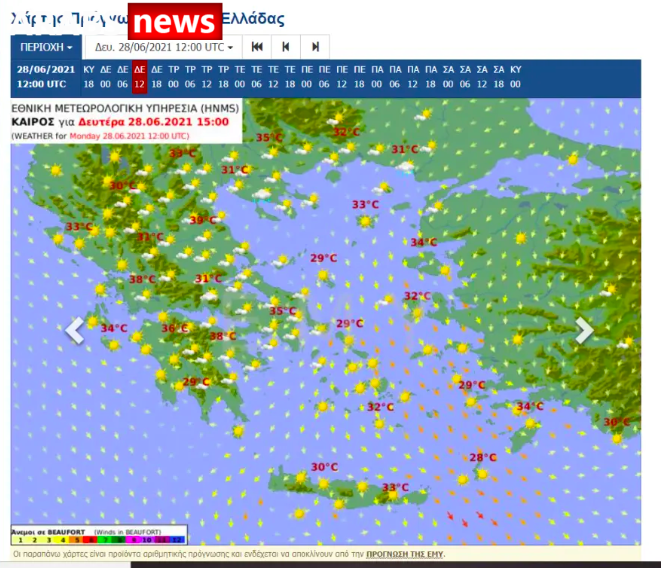Advance to the next forecast frame

(x=315, y=47)
